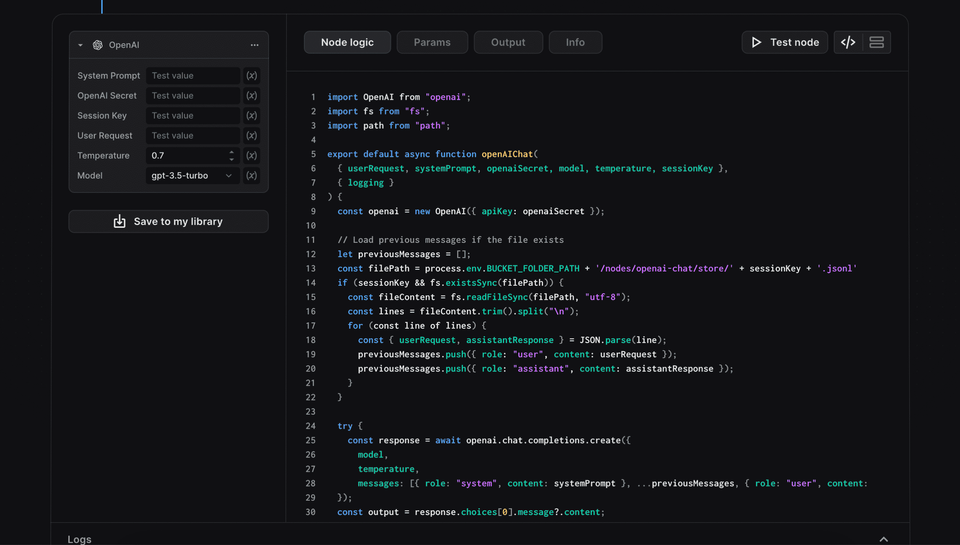Viewport: 960px width, 545px height.
Task: Select the Info tab
Action: click(x=575, y=42)
